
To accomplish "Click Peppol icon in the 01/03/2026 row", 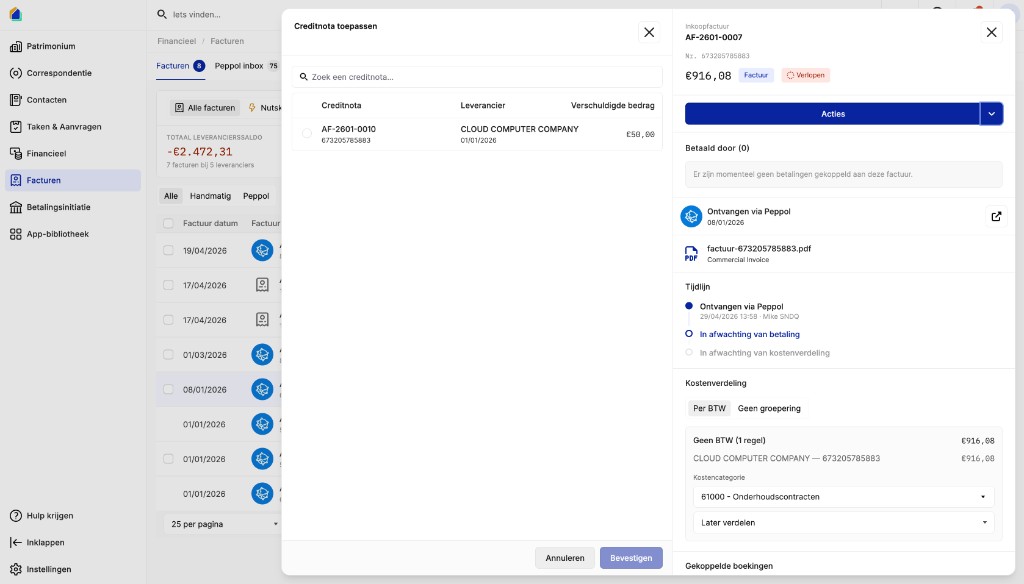I will click(x=262, y=355).
